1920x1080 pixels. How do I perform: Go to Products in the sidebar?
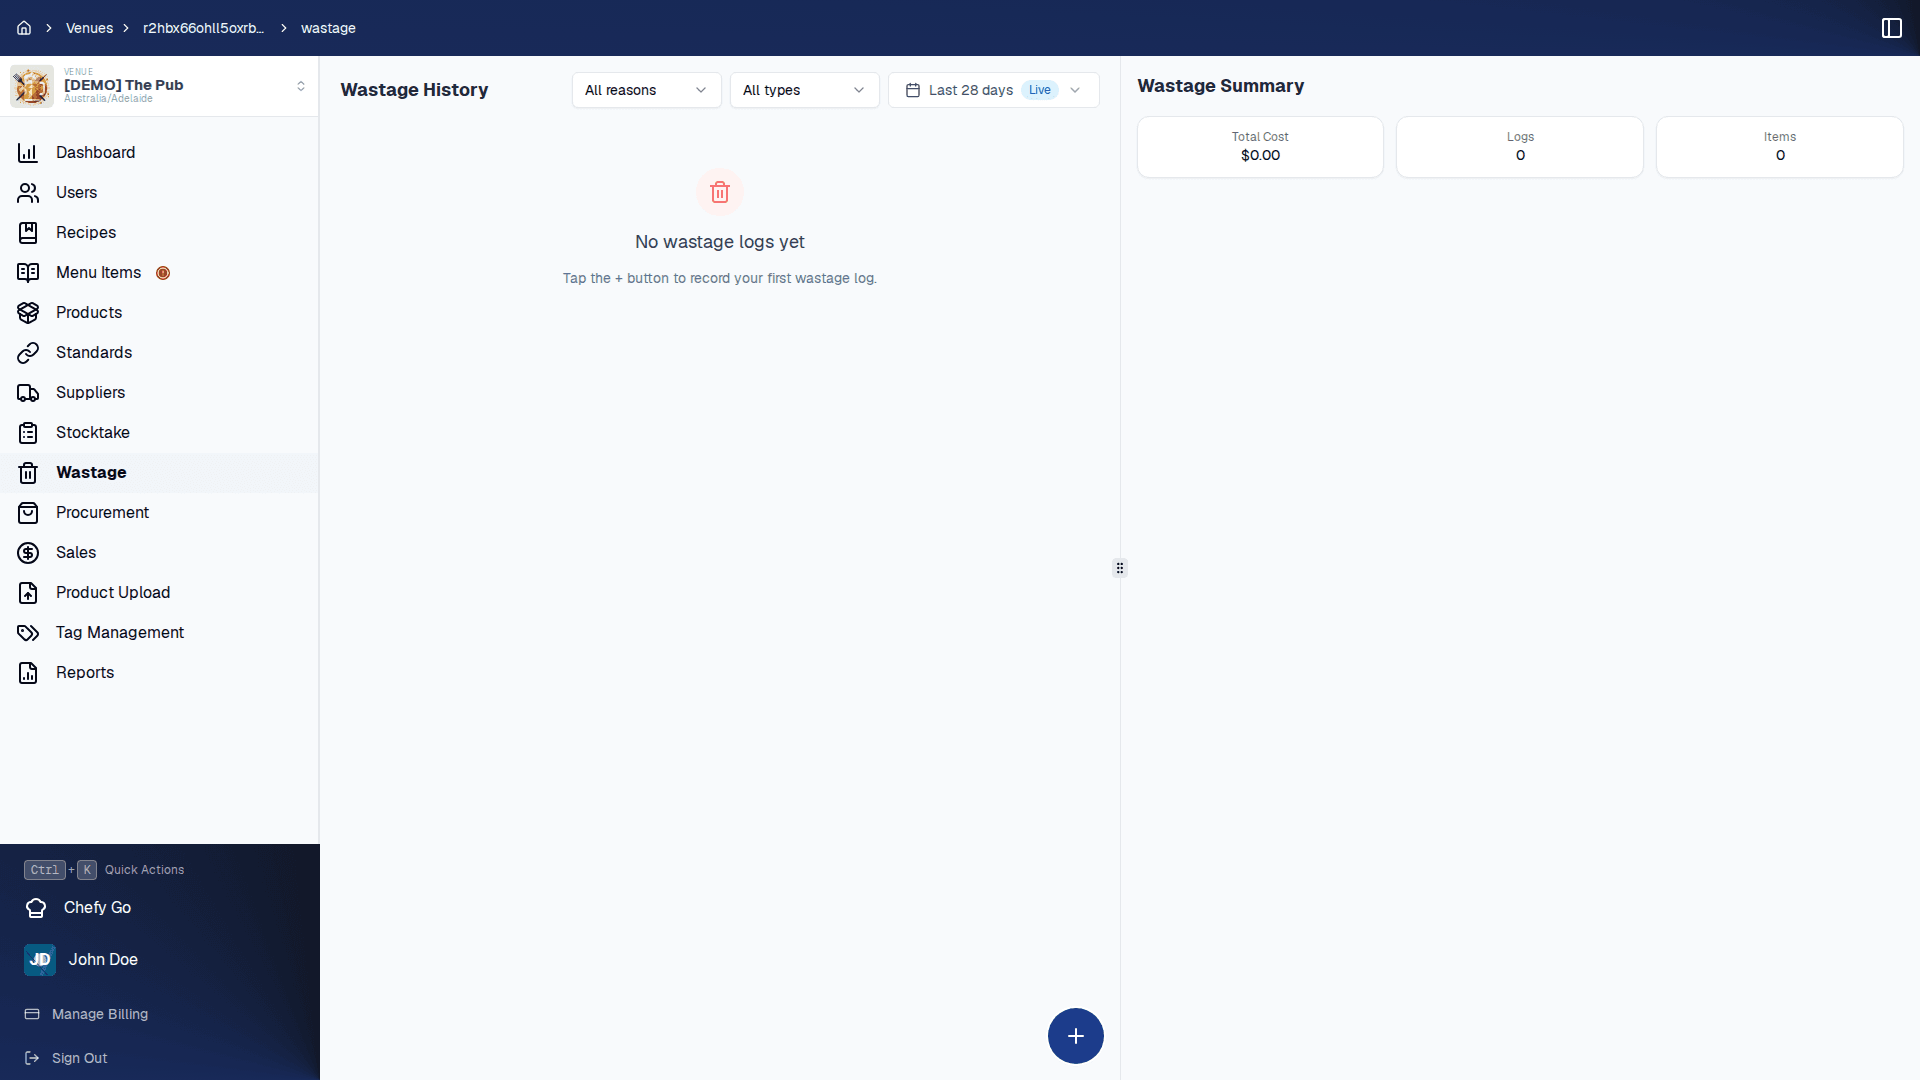coord(160,313)
